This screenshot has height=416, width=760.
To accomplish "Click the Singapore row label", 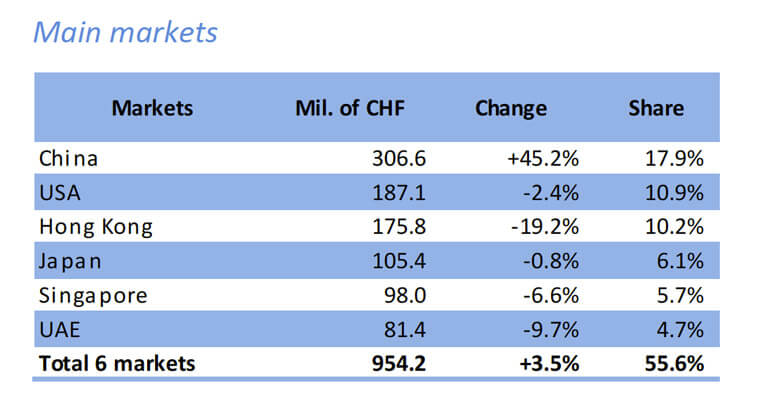I will tap(93, 295).
